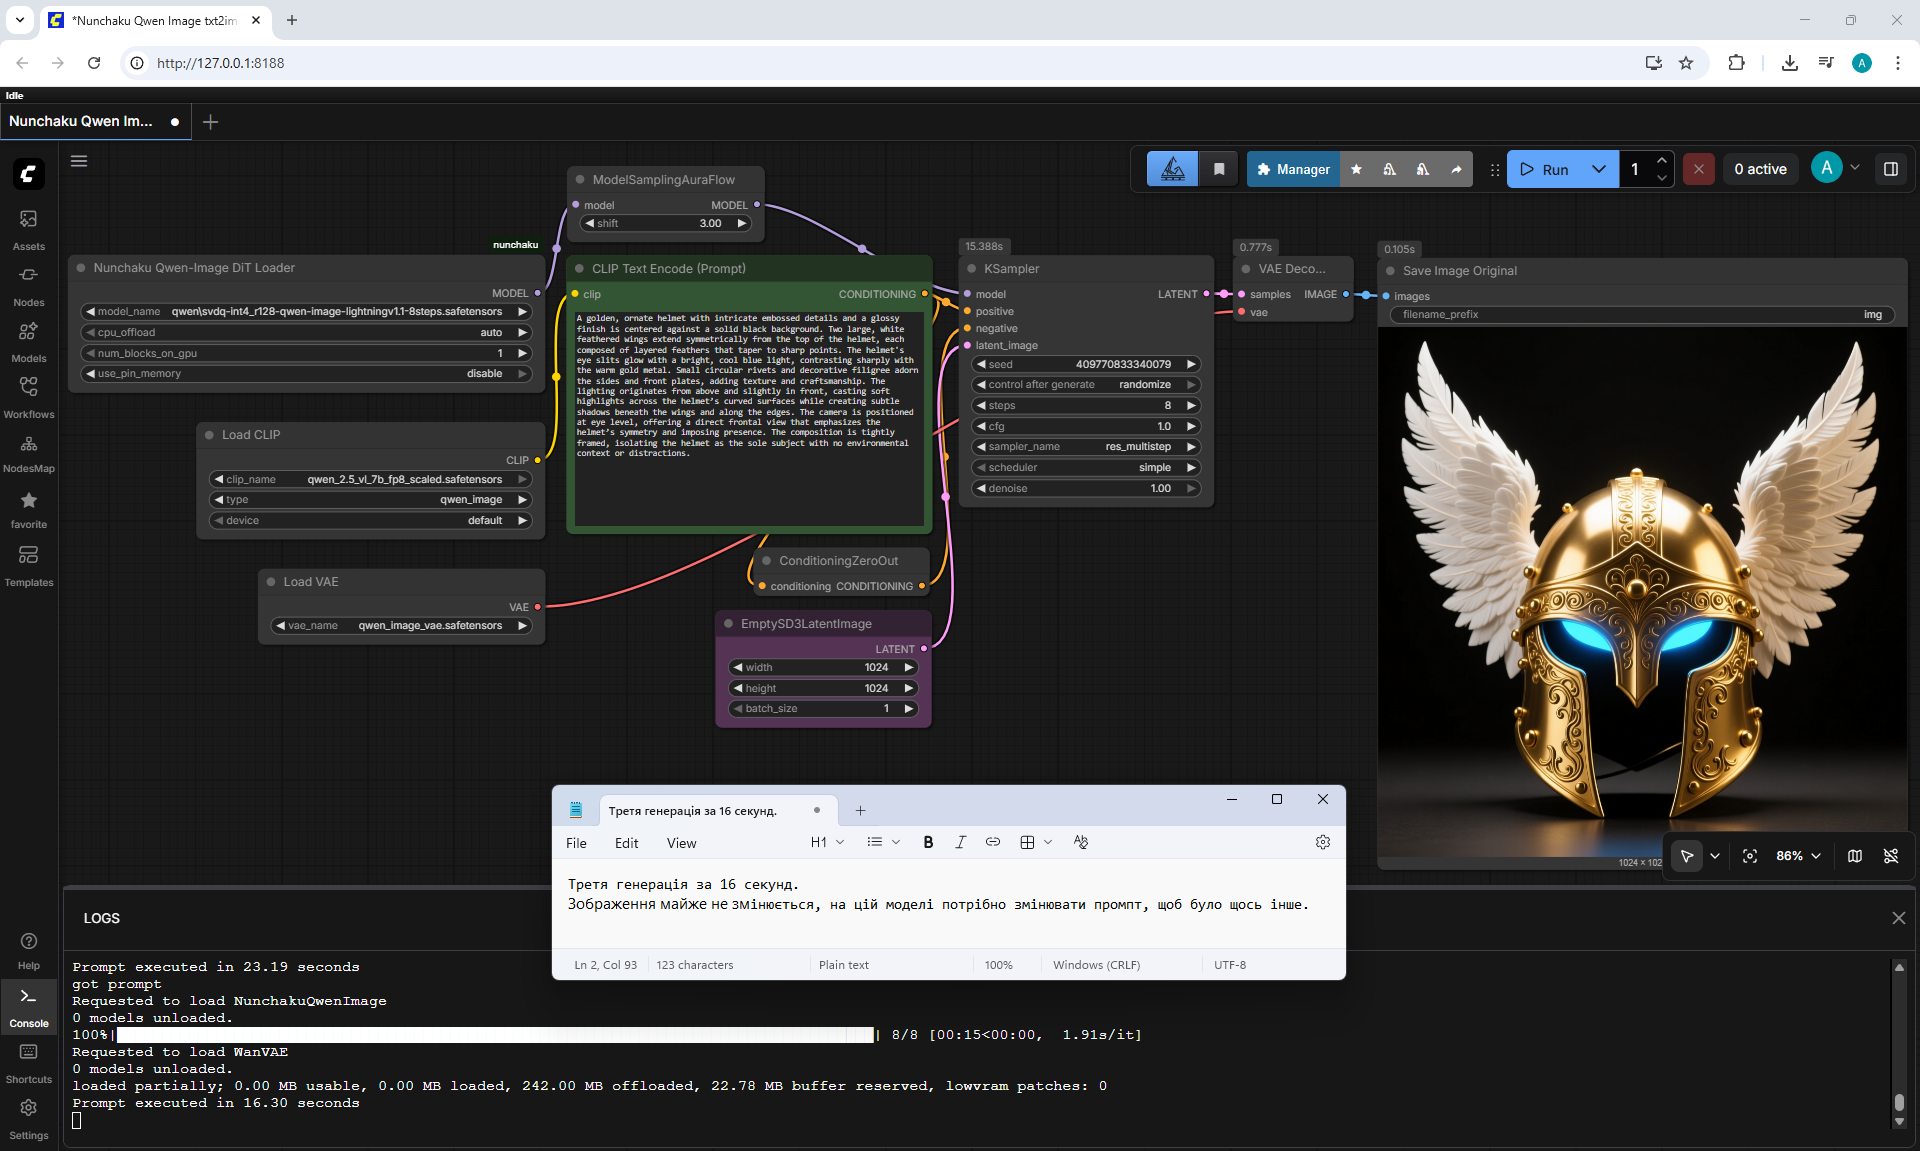1920x1151 pixels.
Task: Toggle the Console panel icon
Action: (x=28, y=1006)
